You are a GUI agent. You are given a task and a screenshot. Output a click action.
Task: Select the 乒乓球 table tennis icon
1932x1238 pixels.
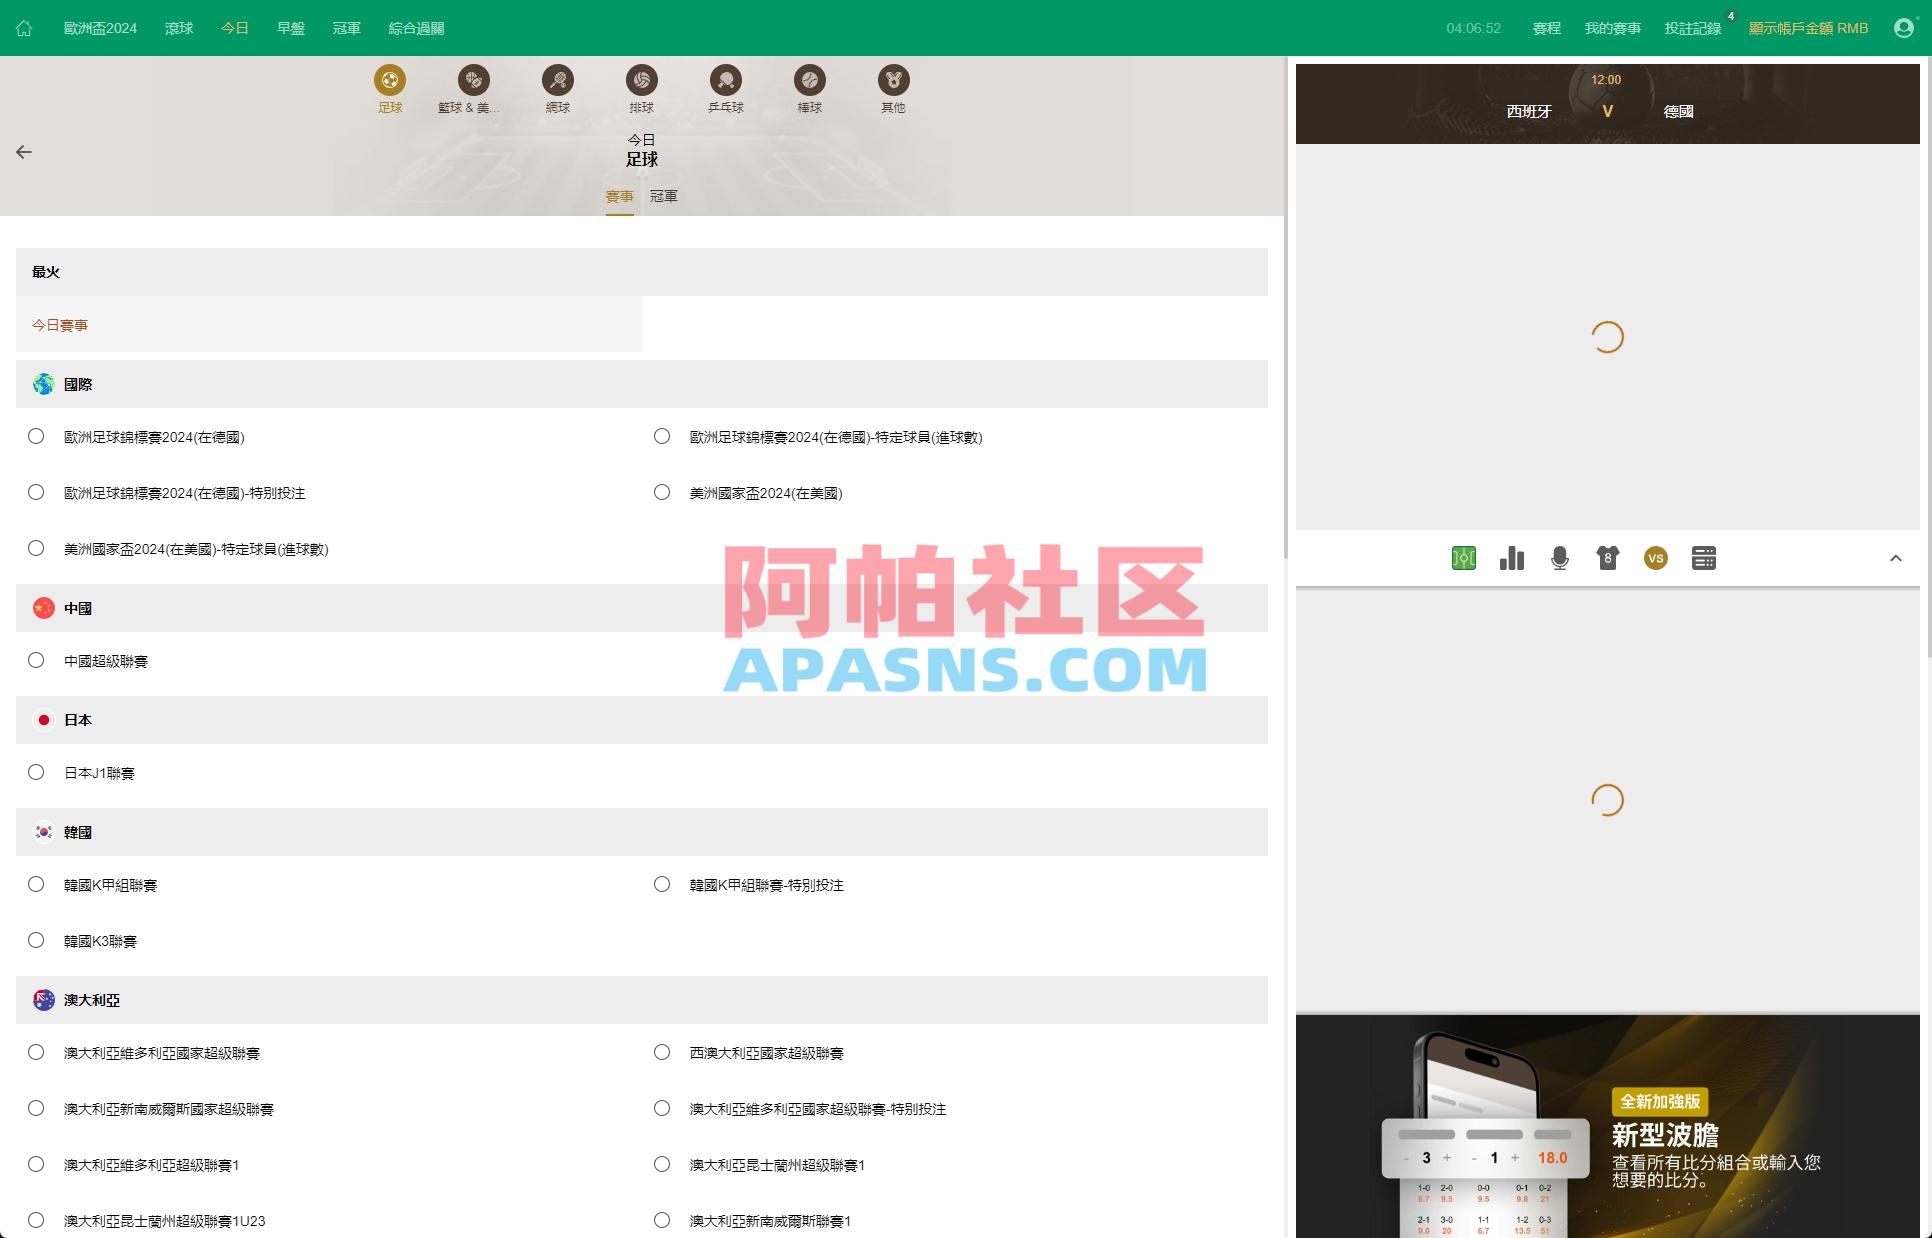coord(725,80)
